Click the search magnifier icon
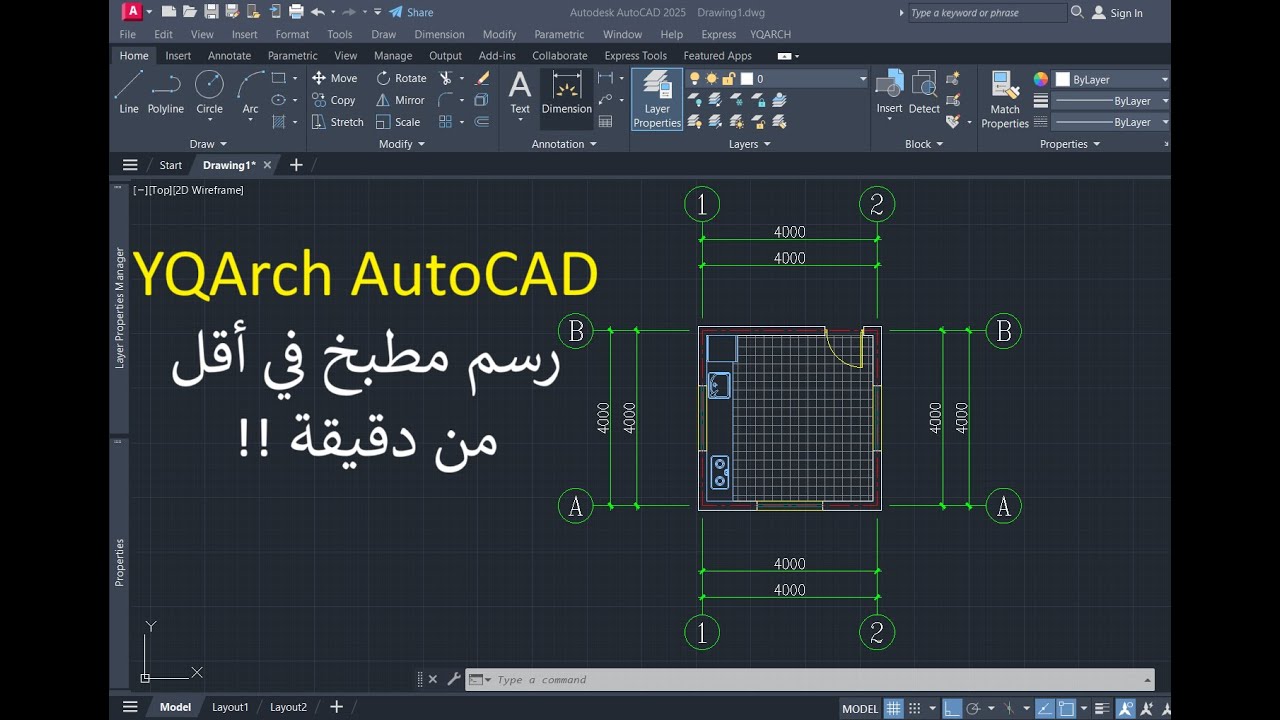1280x720 pixels. pyautogui.click(x=1077, y=12)
